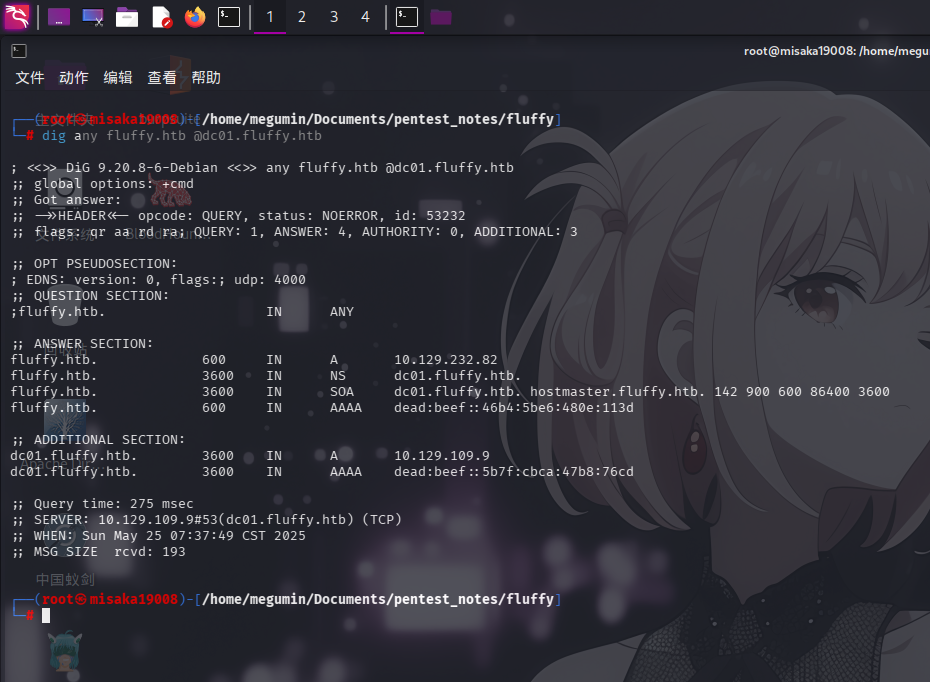Switch to workspace 4
Viewport: 930px width, 682px height.
pos(365,17)
